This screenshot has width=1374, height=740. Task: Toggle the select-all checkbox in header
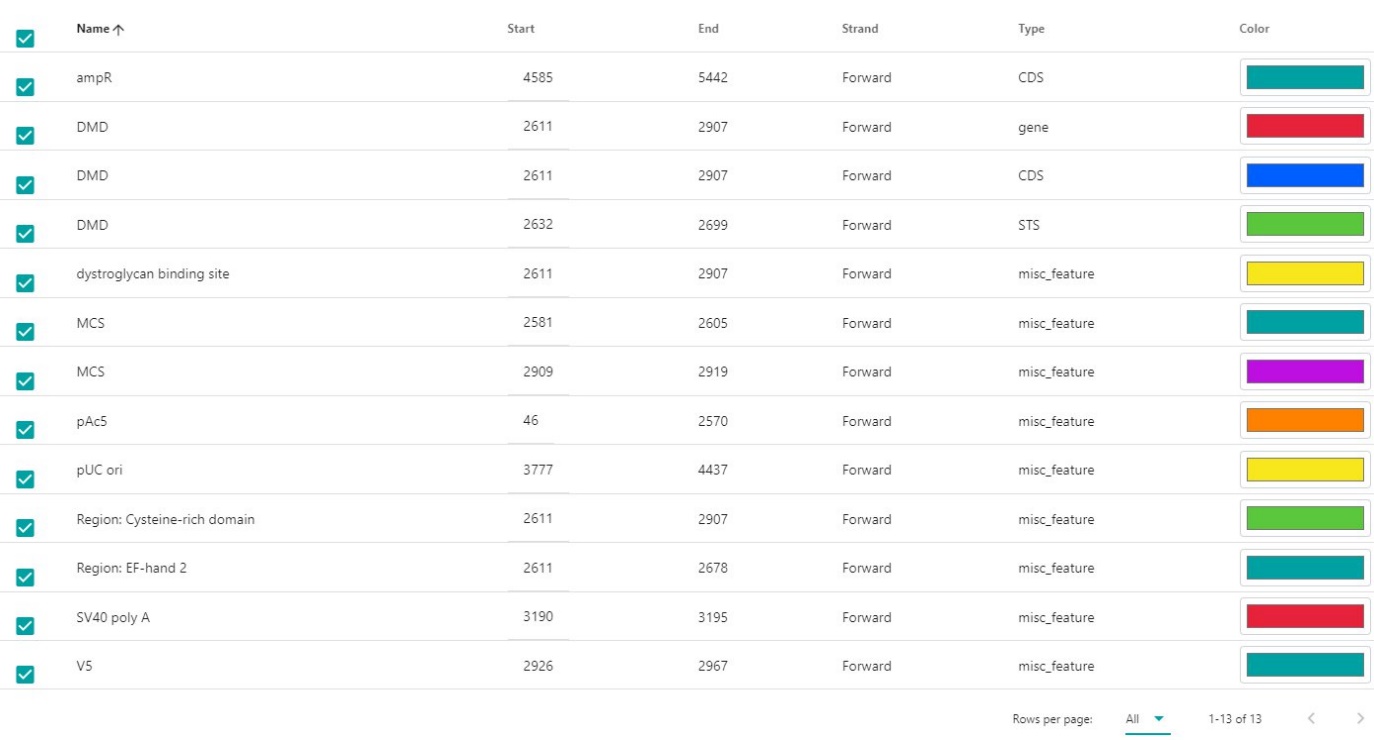tap(25, 38)
